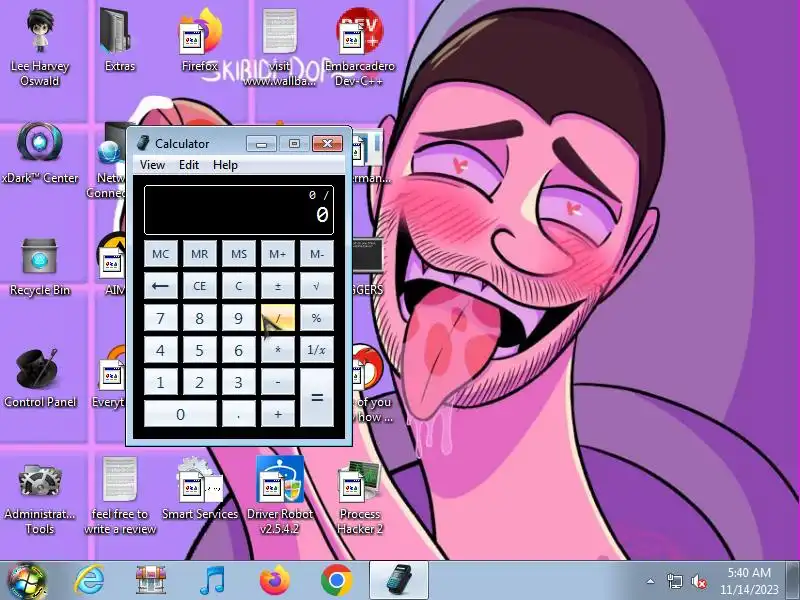Click the plus (+) button
800x600 pixels.
click(x=278, y=414)
